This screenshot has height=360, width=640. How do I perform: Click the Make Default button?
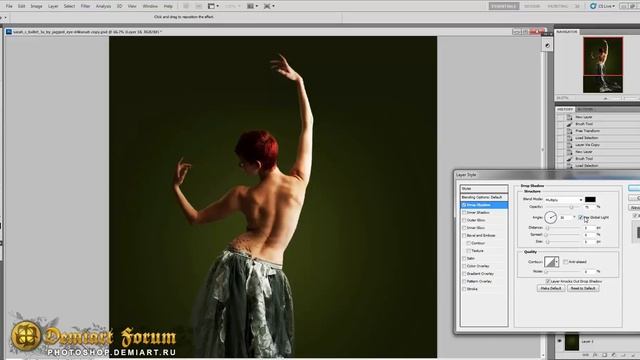coord(551,288)
